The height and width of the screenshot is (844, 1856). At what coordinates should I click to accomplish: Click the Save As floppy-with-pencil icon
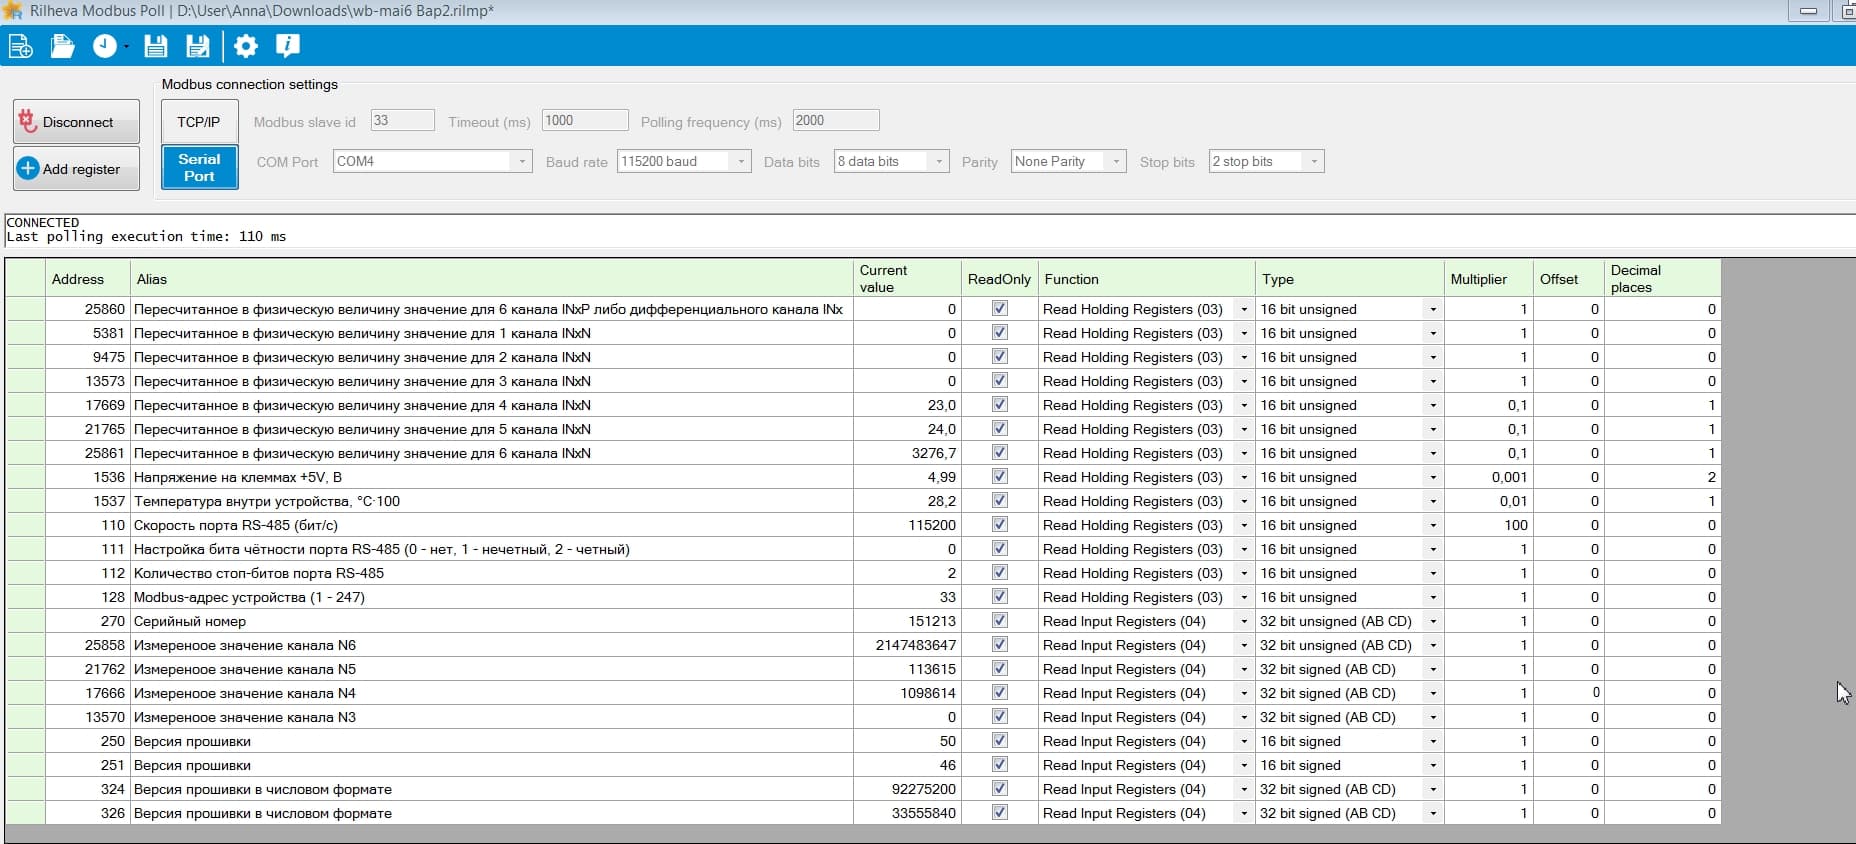tap(198, 46)
